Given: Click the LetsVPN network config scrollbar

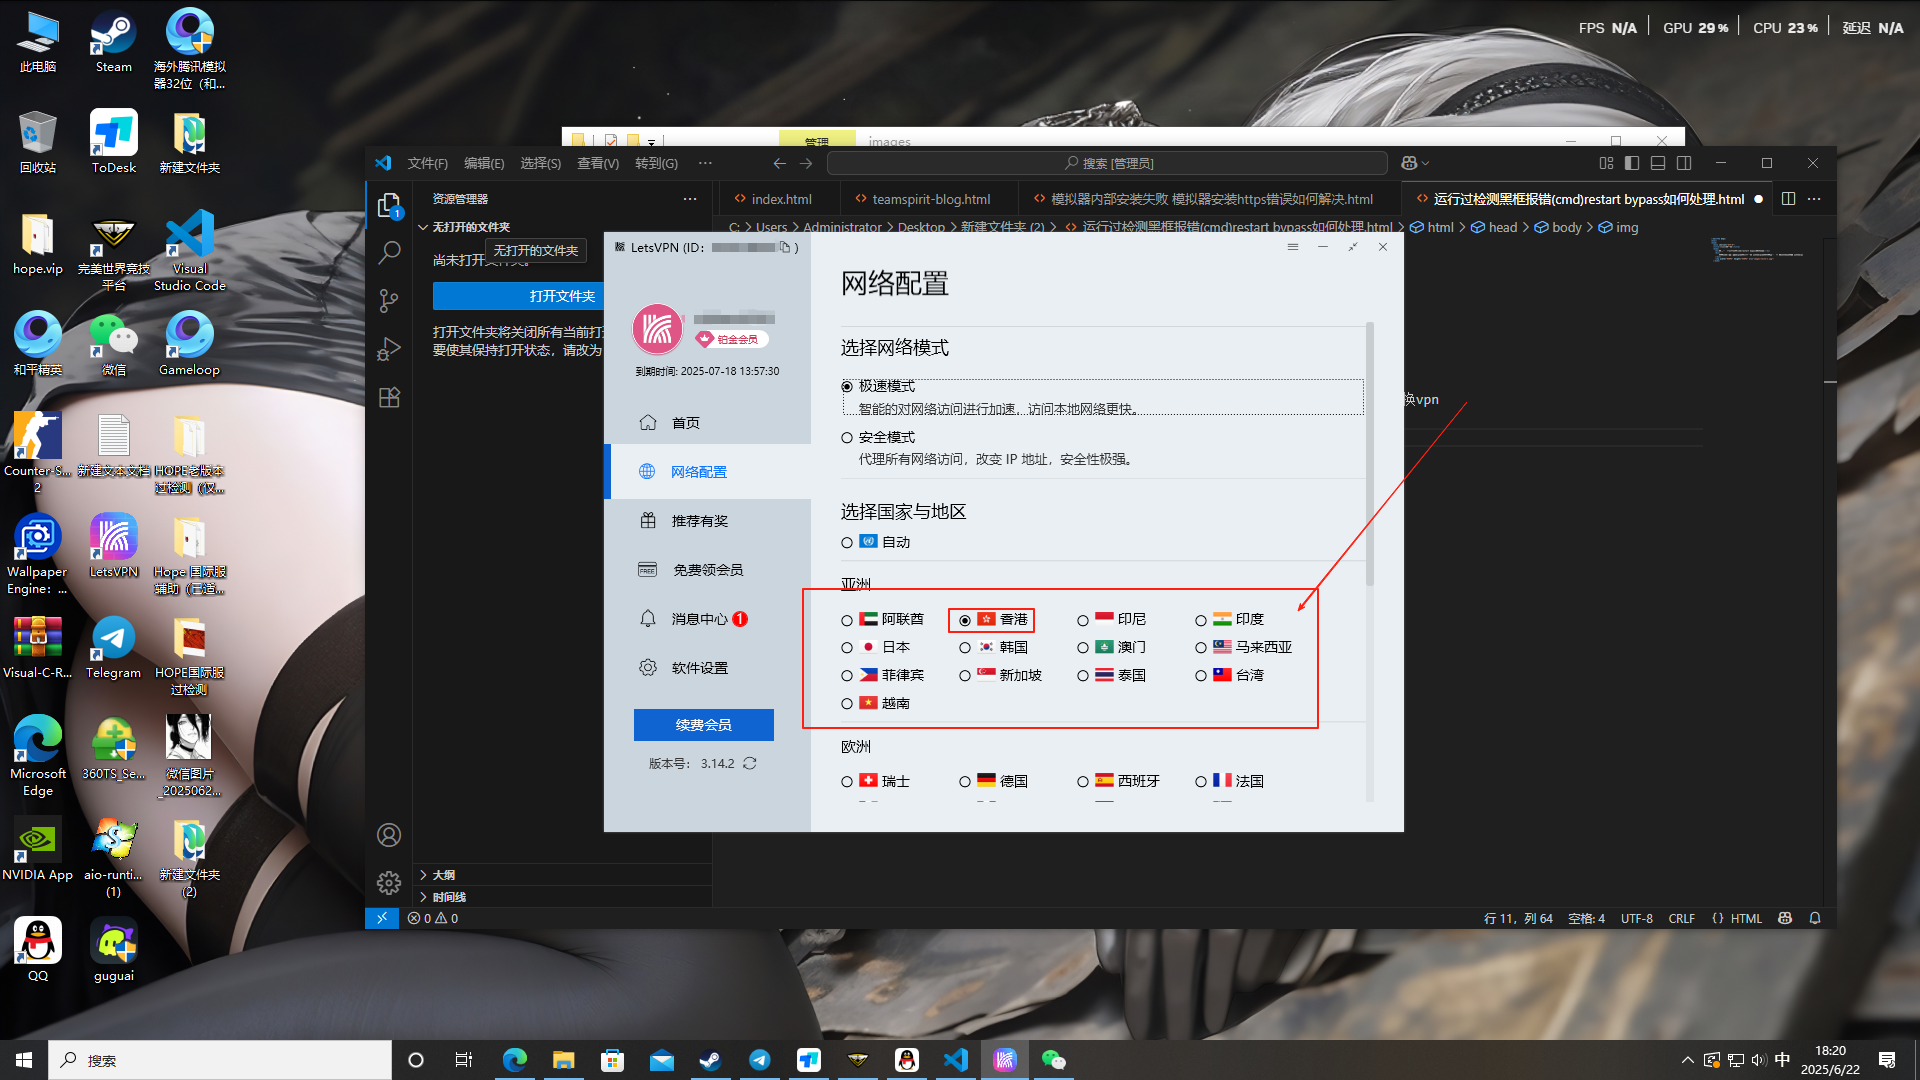Looking at the screenshot, I should (x=1370, y=455).
